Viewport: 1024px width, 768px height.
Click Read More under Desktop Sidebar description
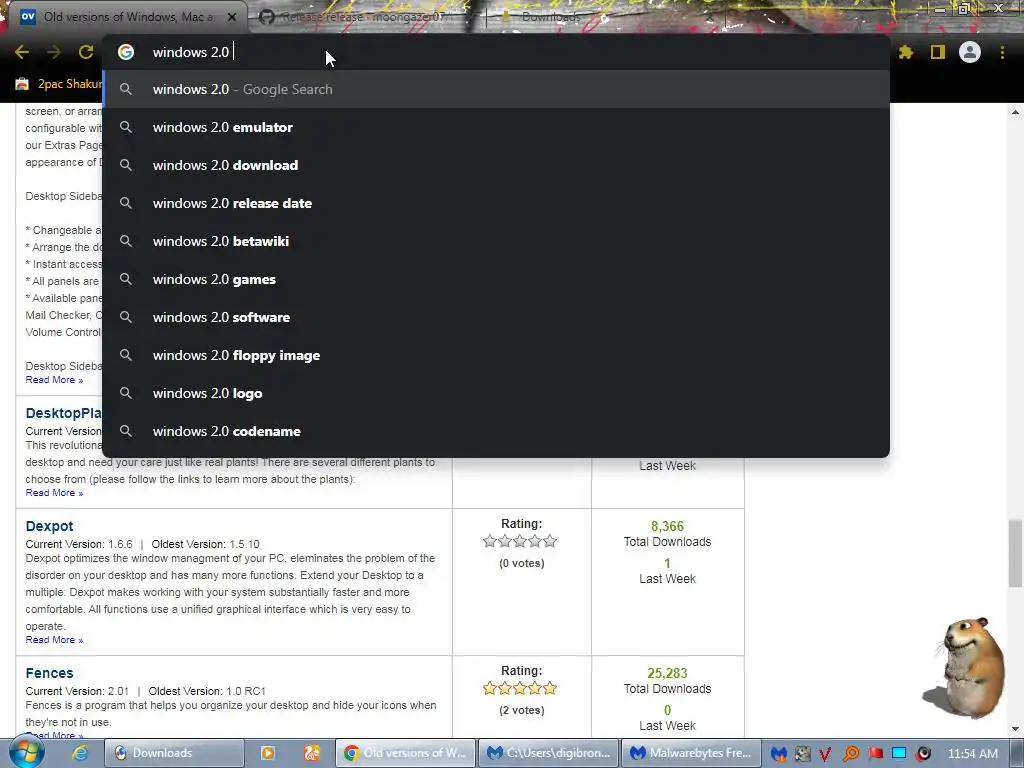coord(54,380)
